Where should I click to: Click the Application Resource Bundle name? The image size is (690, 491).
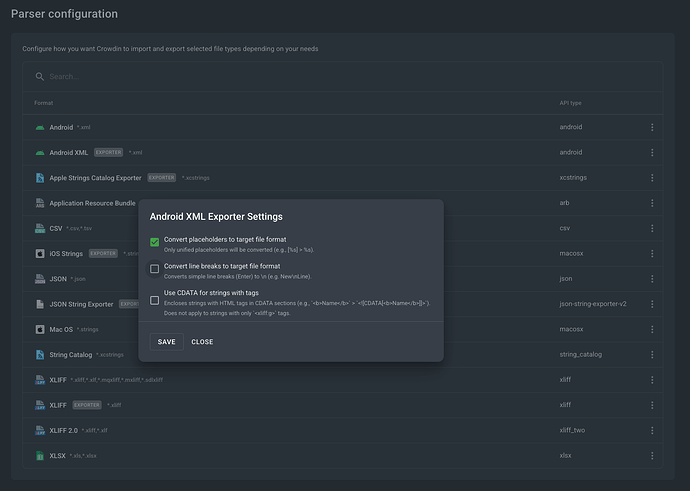click(92, 203)
